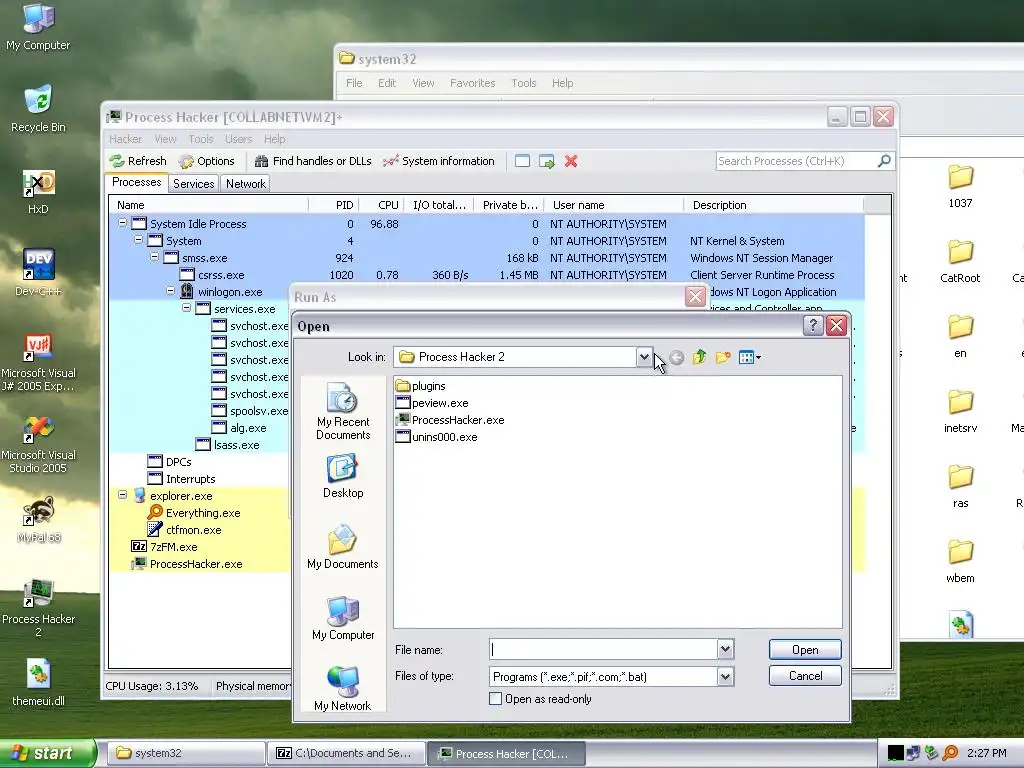This screenshot has height=768, width=1024.
Task: Click the Search Processes input field
Action: [x=797, y=161]
